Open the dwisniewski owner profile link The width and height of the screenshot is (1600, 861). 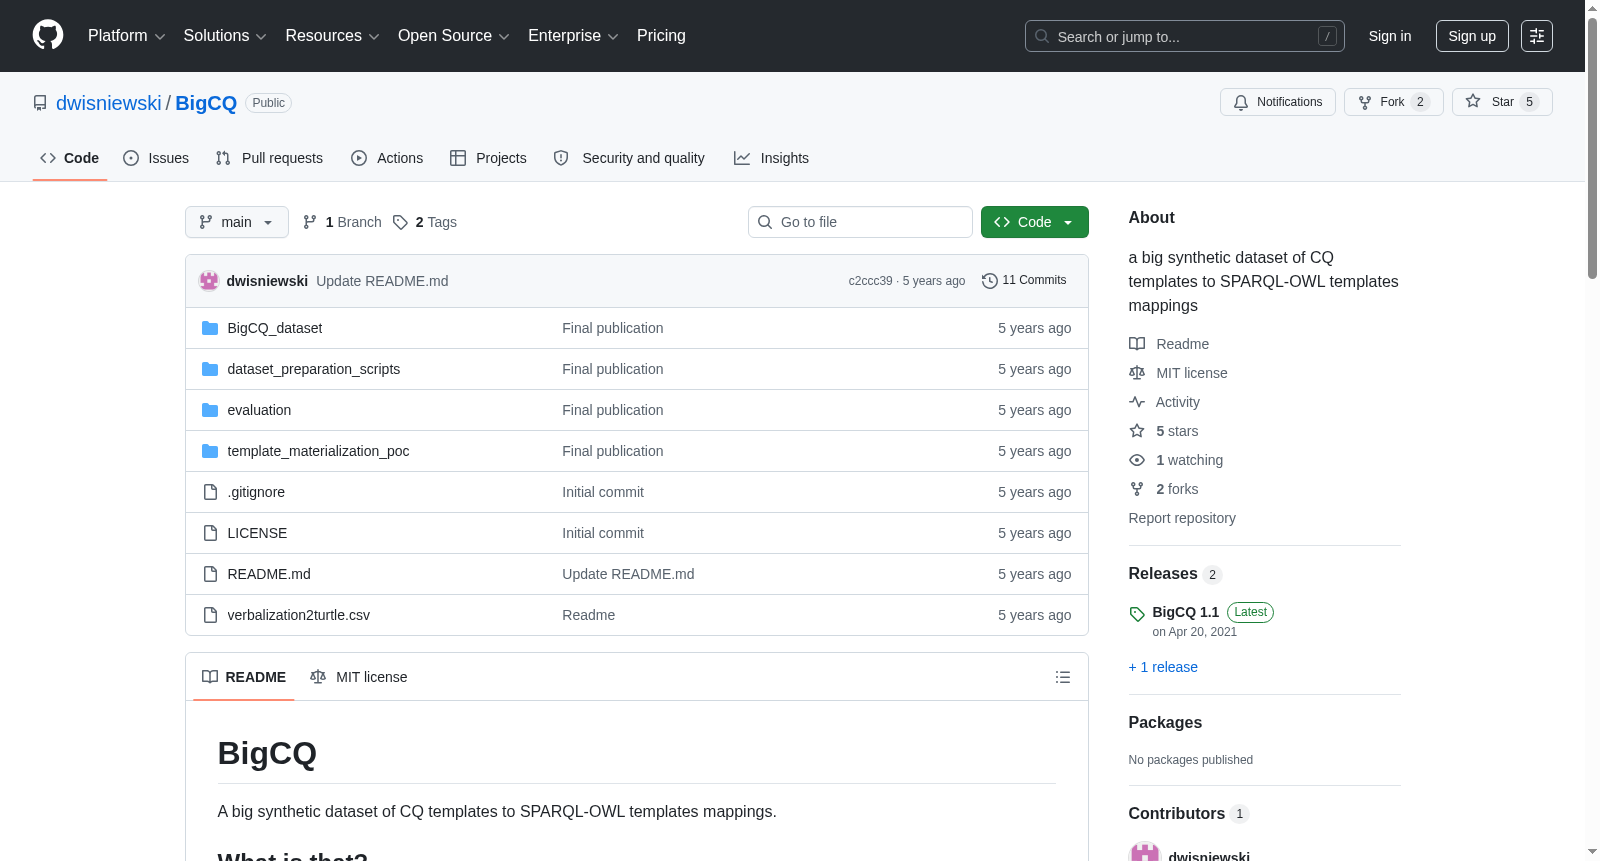click(108, 103)
